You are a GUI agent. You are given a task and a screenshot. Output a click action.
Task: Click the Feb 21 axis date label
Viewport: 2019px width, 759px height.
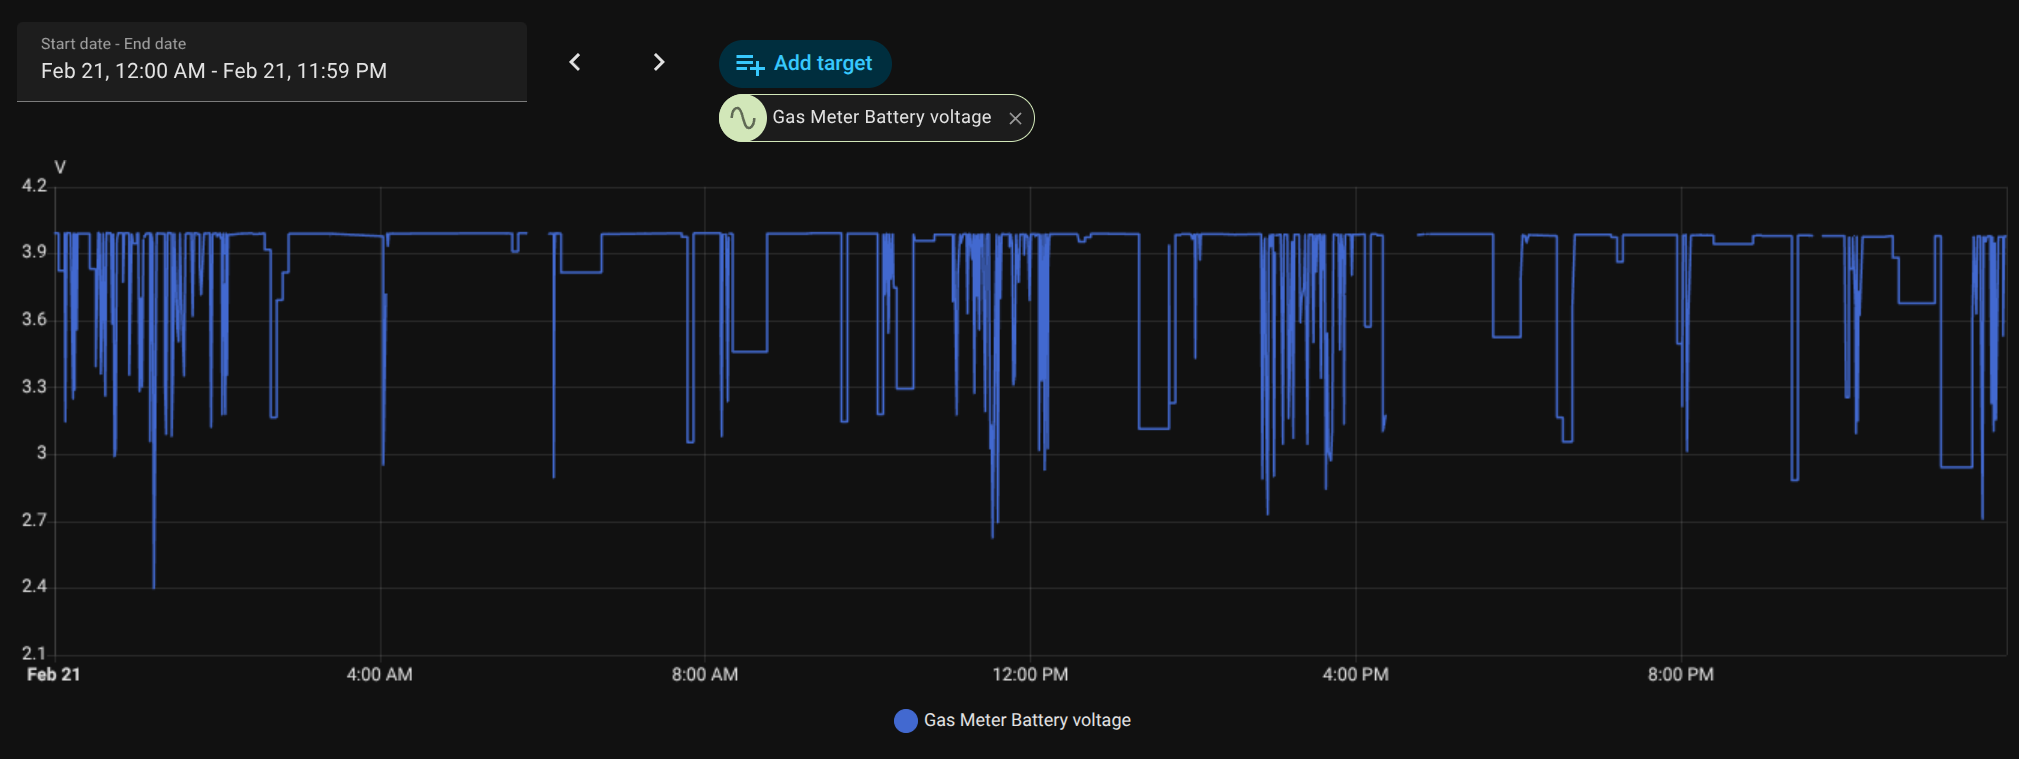(53, 674)
